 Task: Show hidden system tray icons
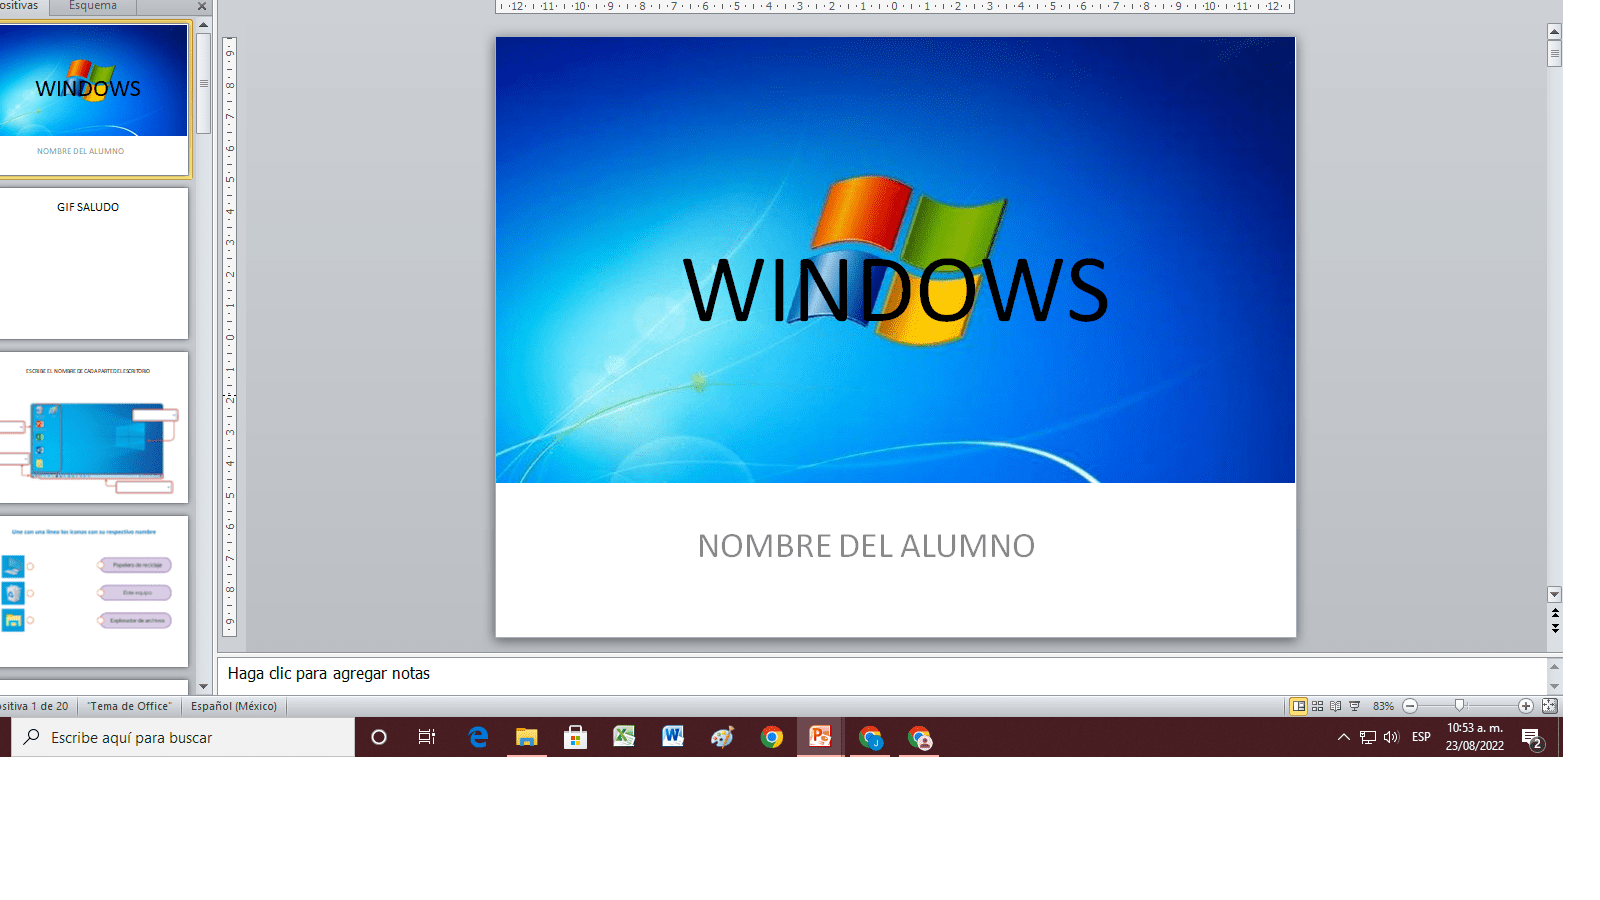click(1343, 737)
